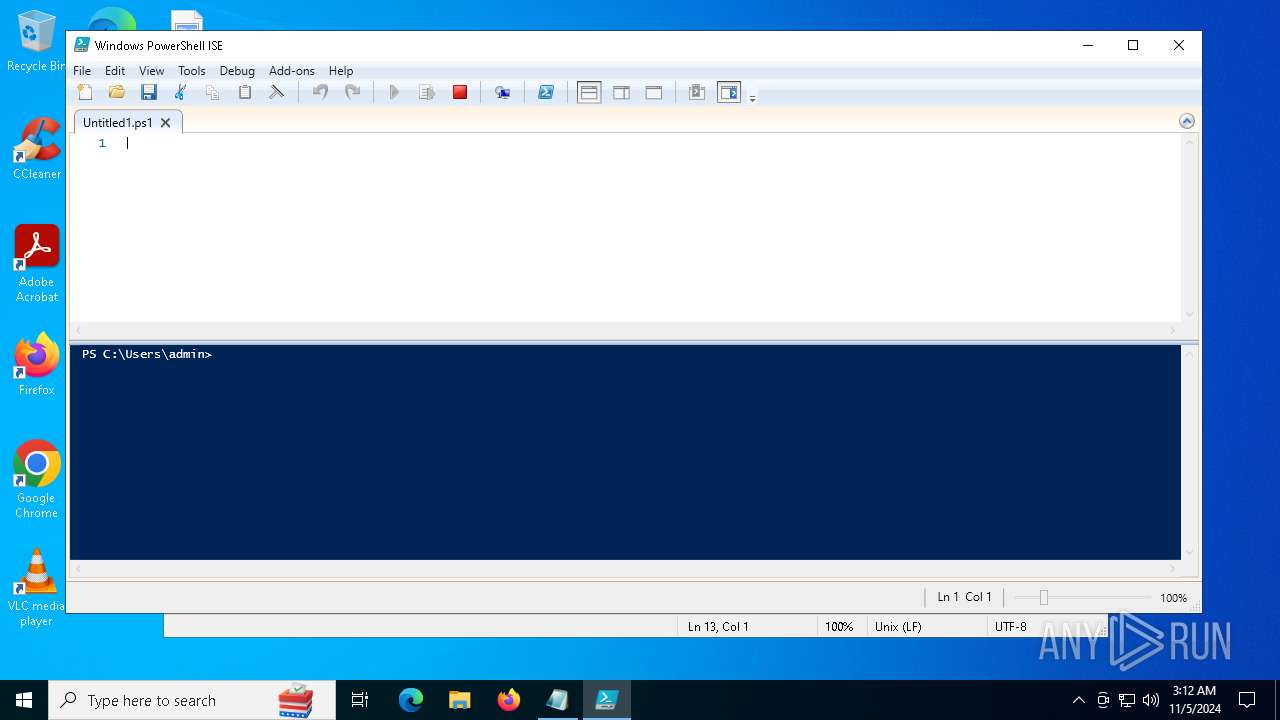Select the Untitled1.ps1 tab
This screenshot has width=1280, height=720.
[118, 122]
